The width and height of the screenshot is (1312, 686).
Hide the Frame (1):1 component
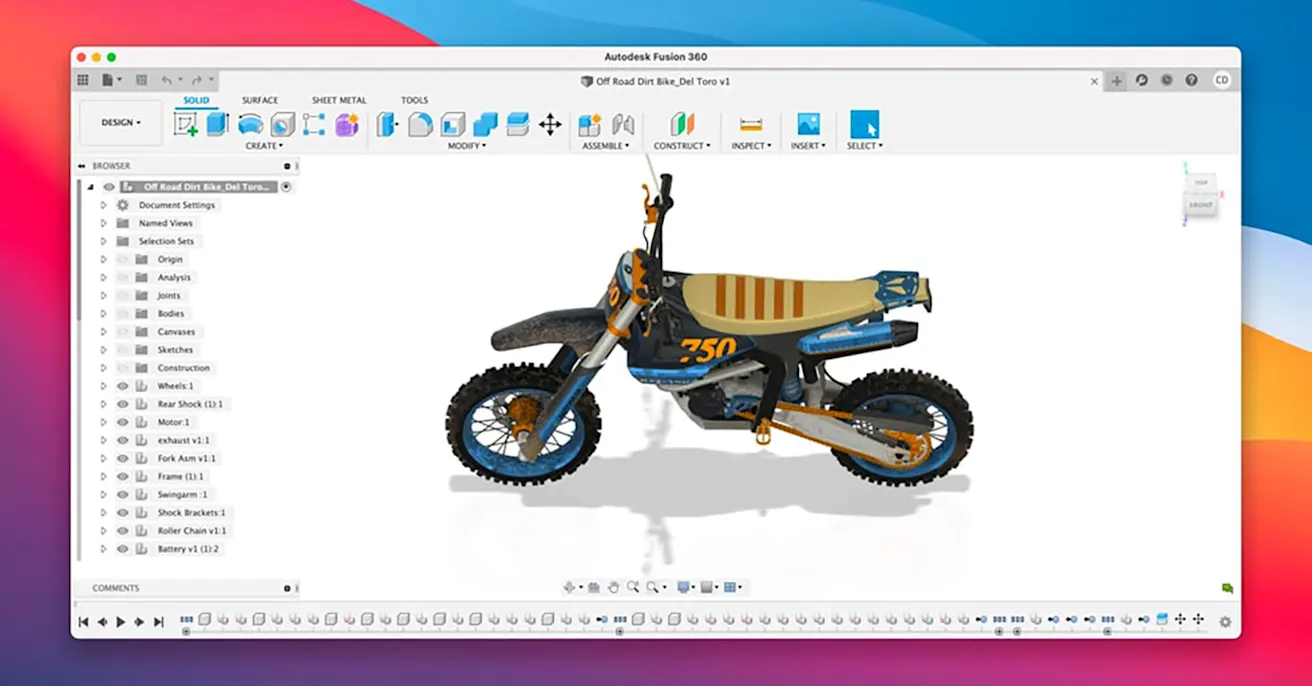(123, 477)
